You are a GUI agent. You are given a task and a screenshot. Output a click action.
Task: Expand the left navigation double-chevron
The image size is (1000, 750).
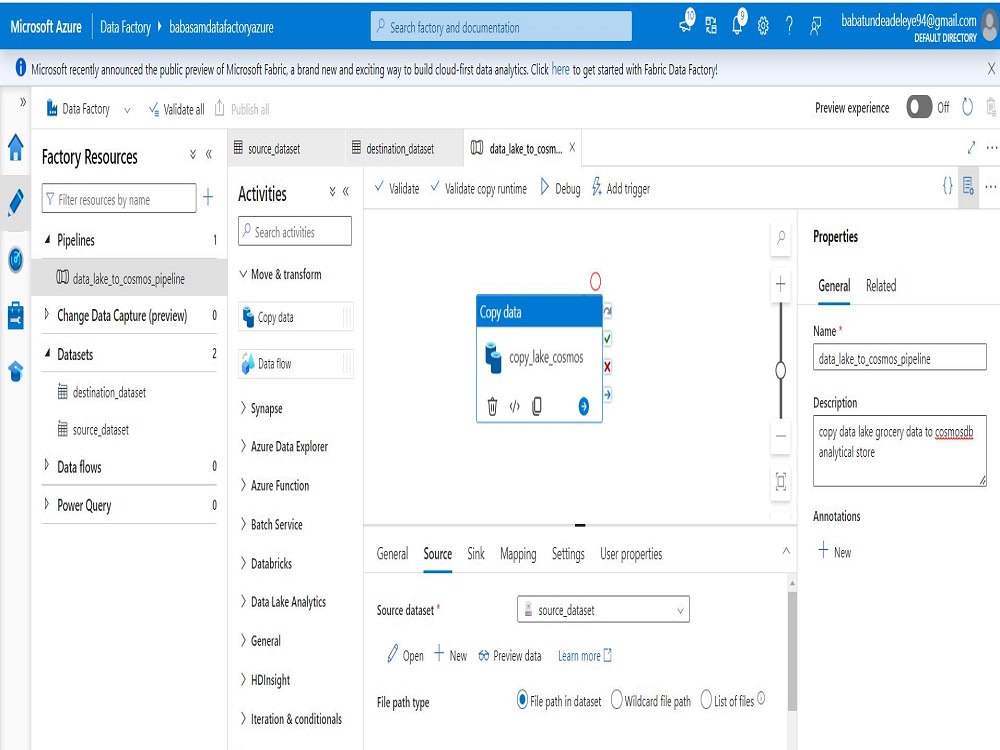pos(23,101)
